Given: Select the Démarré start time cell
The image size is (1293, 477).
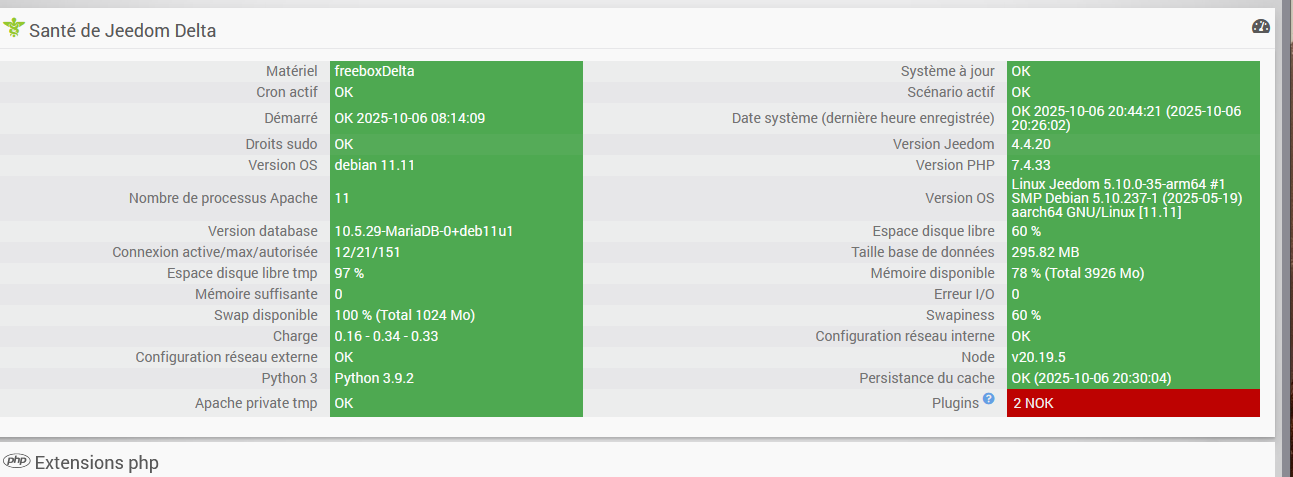Looking at the screenshot, I should tap(410, 118).
